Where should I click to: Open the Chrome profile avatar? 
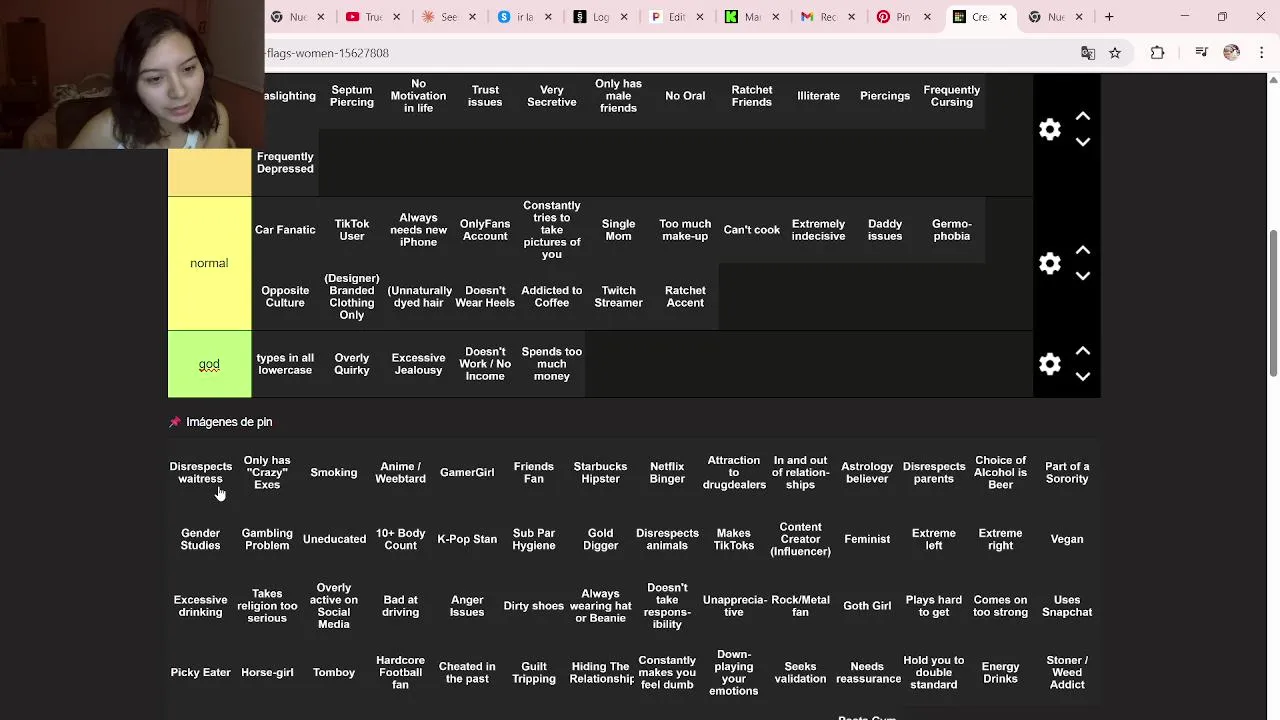click(1231, 53)
